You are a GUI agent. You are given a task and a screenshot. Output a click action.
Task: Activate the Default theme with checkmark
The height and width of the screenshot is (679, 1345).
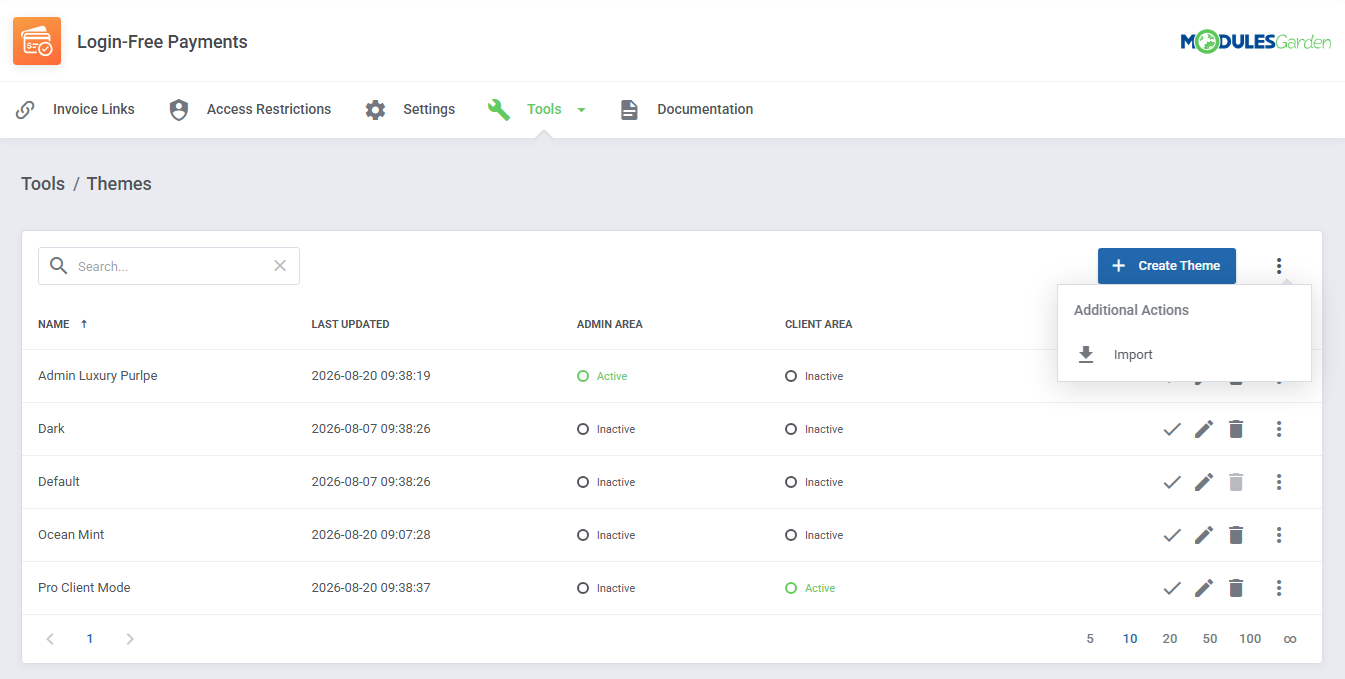tap(1172, 482)
